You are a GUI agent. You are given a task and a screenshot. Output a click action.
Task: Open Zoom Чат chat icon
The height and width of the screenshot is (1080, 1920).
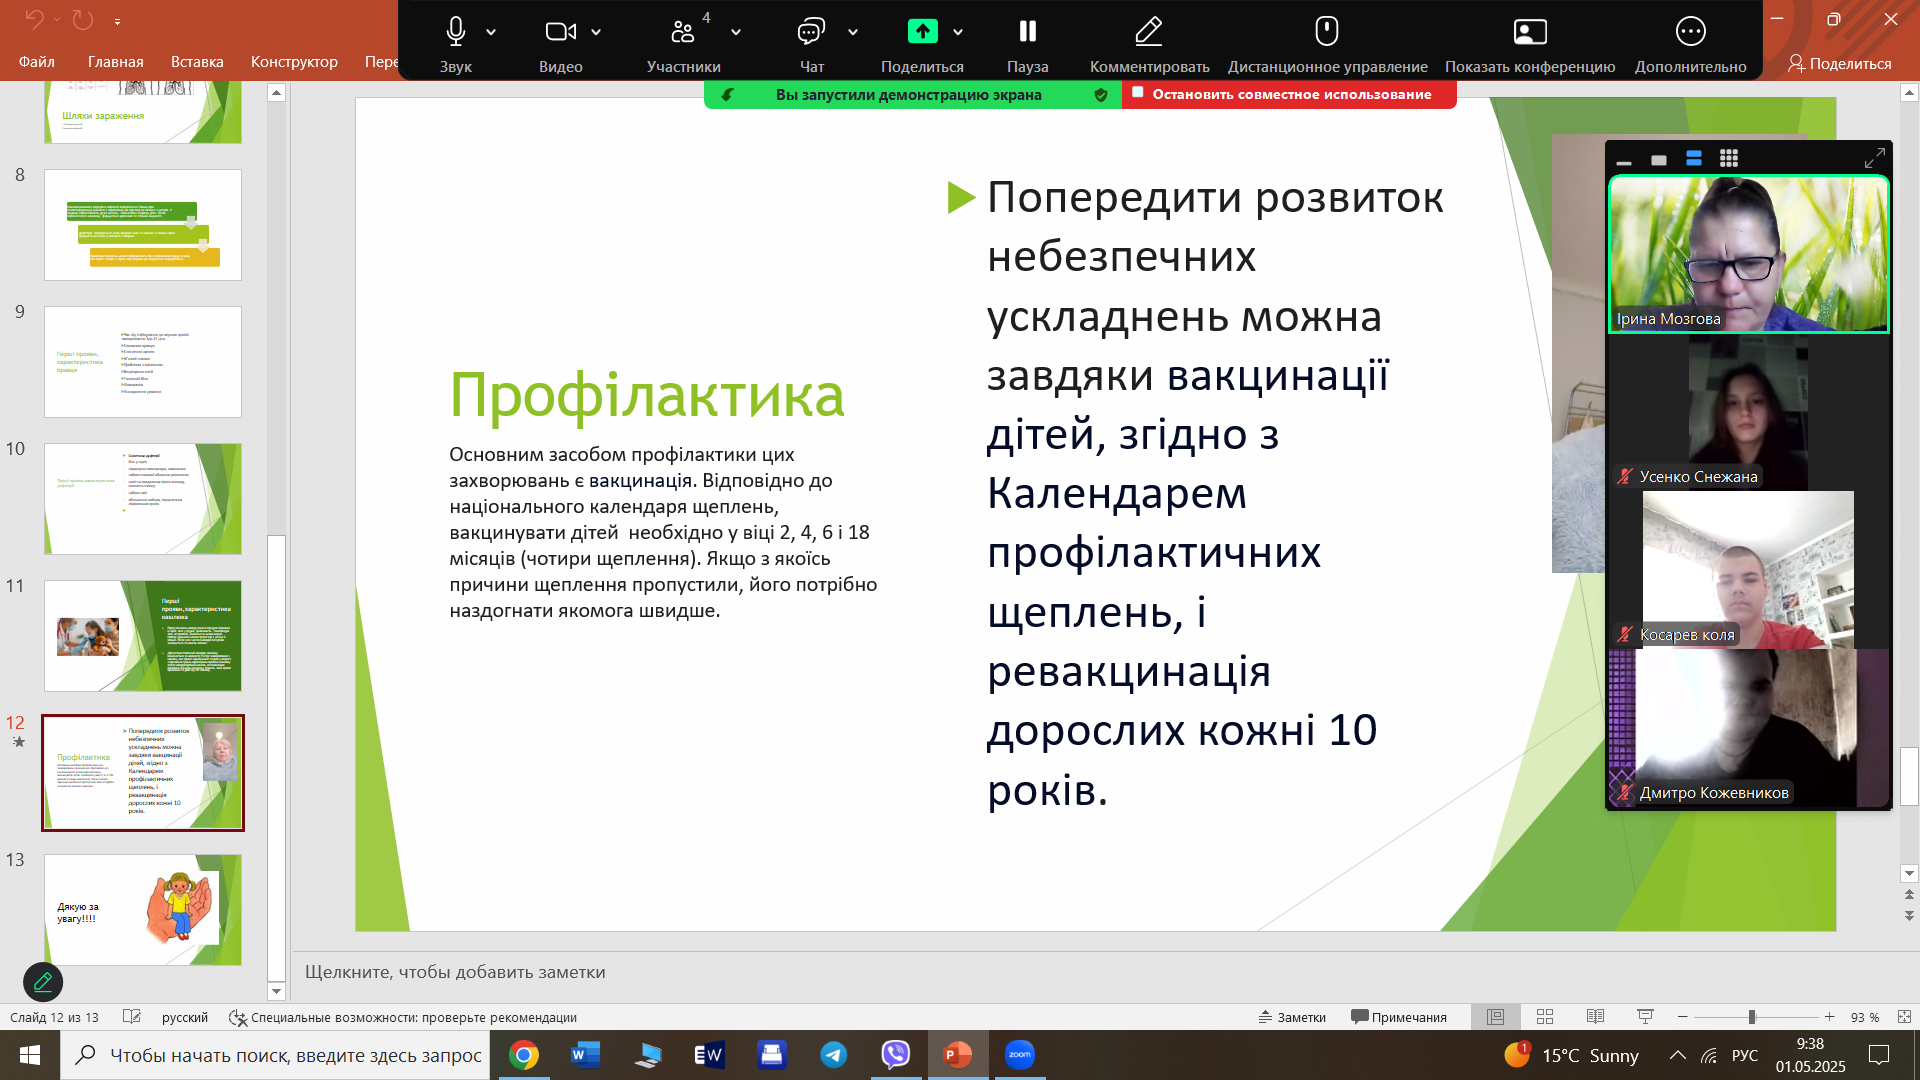pos(811,32)
